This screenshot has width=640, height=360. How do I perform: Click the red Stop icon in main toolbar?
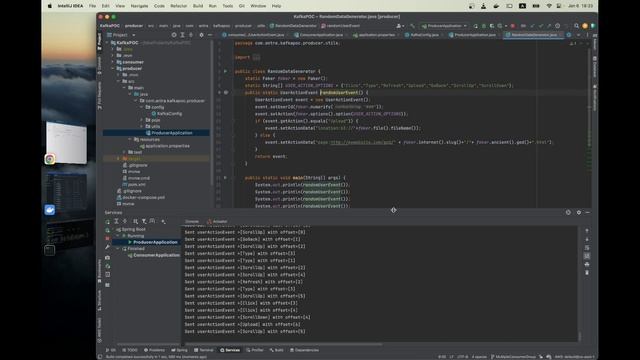coord(513,26)
